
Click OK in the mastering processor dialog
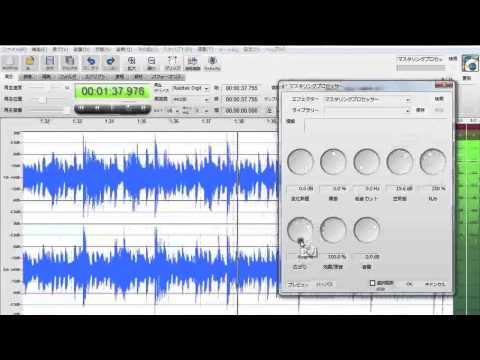coord(409,284)
